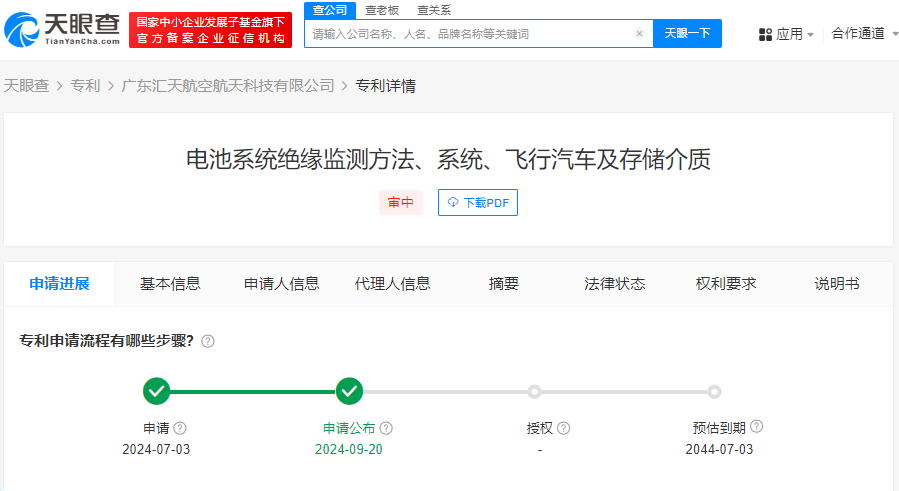899x491 pixels.
Task: Focus the company name search input field
Action: pos(470,34)
